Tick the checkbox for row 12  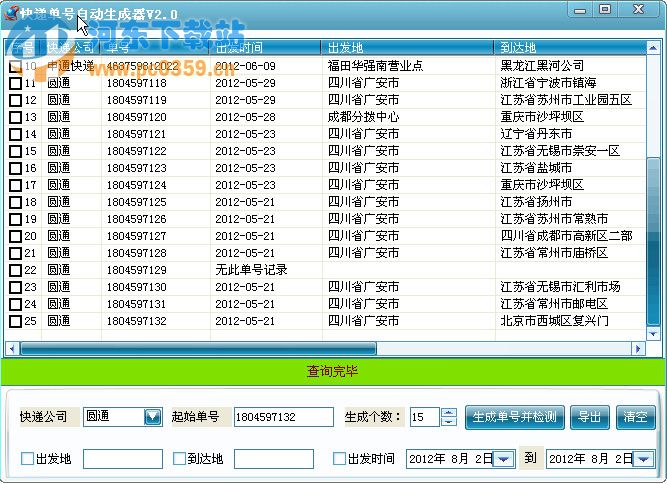point(15,100)
